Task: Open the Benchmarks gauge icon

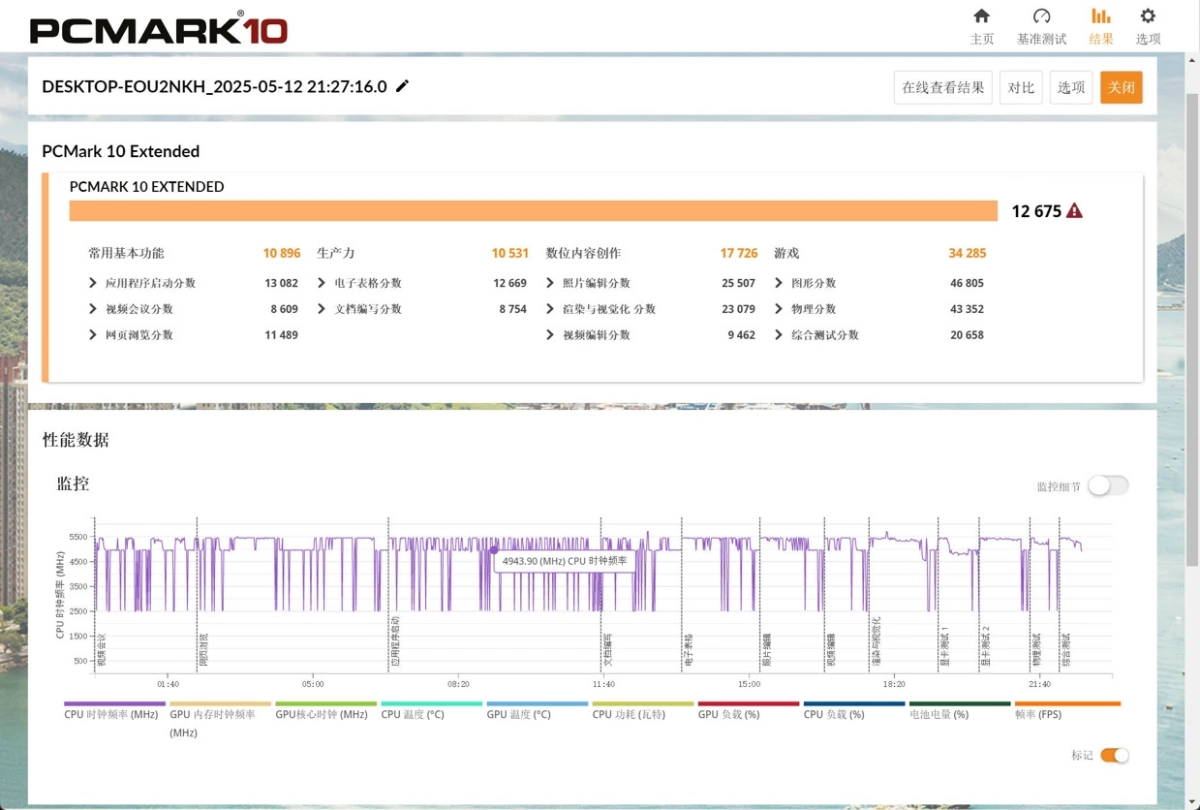Action: coord(1041,17)
